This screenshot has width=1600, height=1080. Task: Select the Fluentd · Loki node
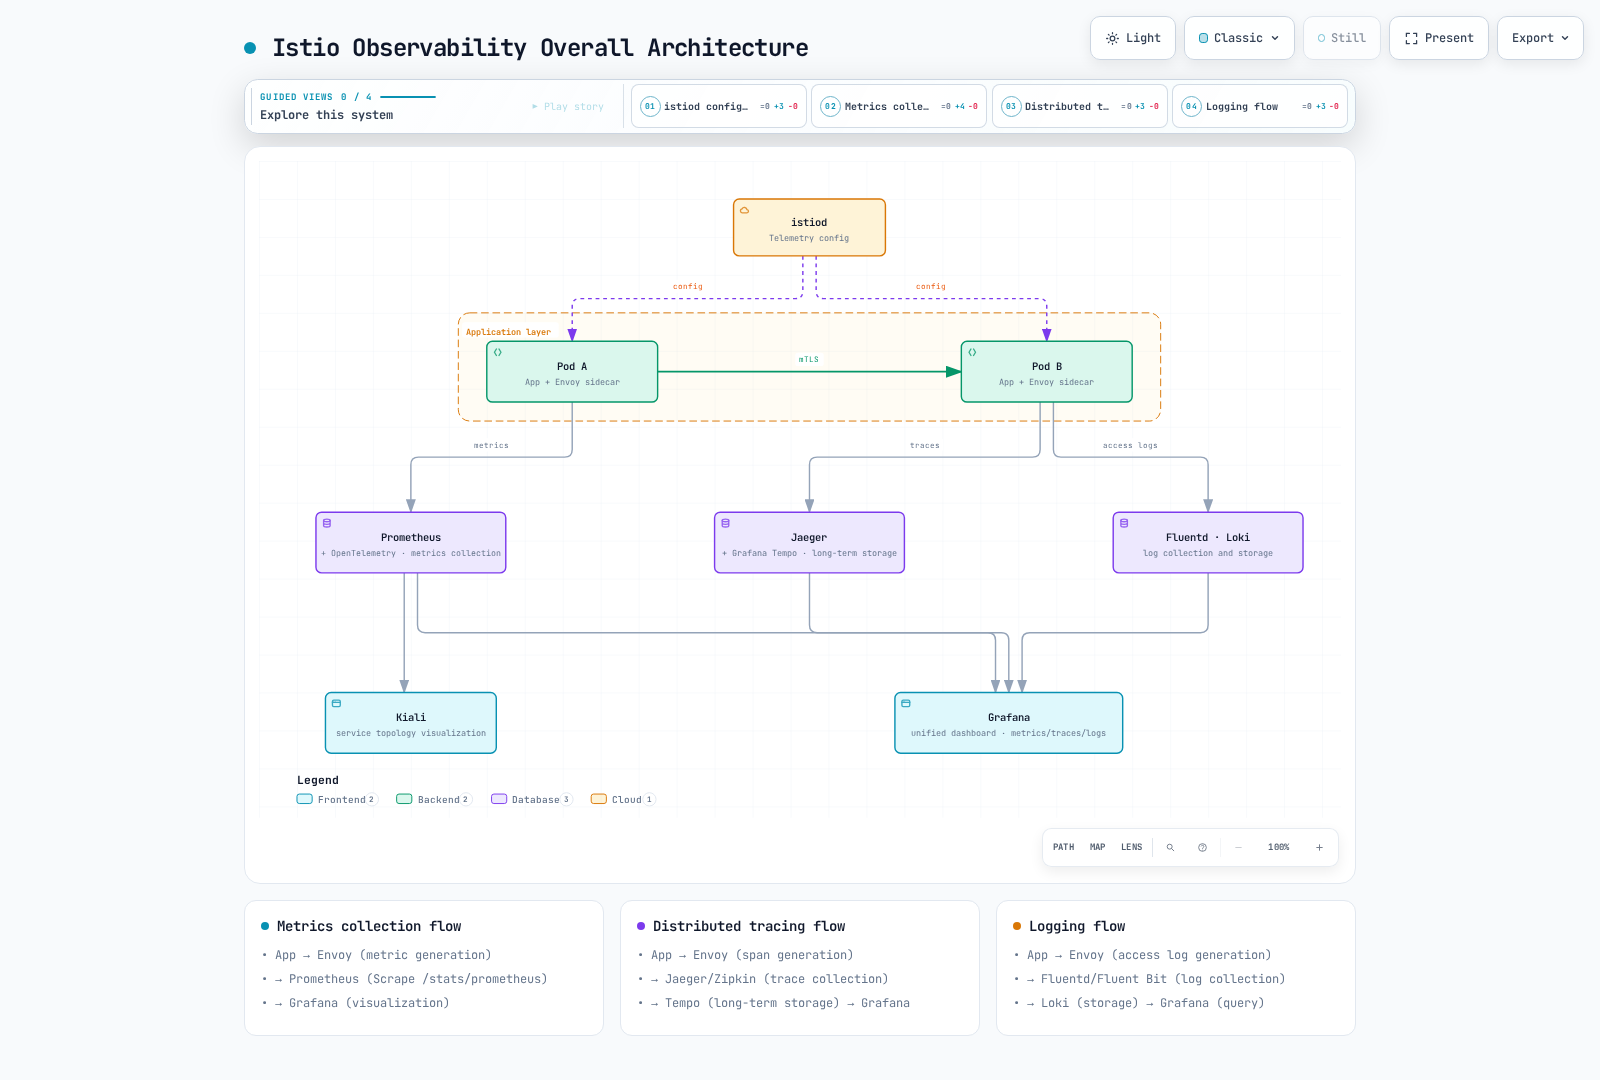click(x=1208, y=543)
